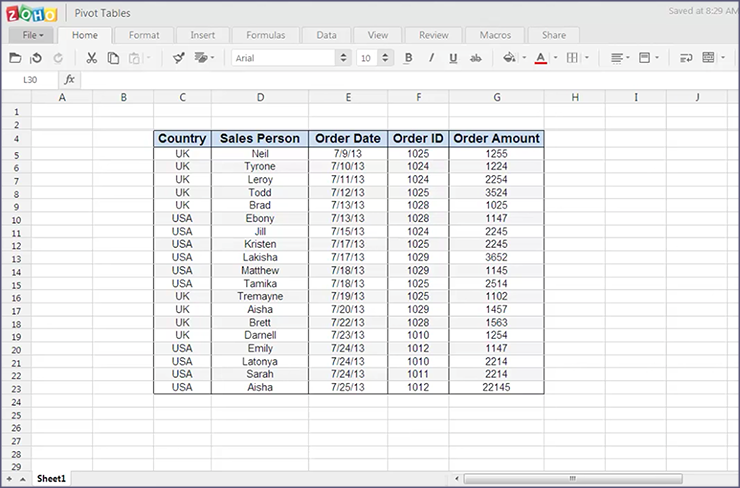Toggle Bold formatting
This screenshot has height=488, width=740.
point(408,58)
